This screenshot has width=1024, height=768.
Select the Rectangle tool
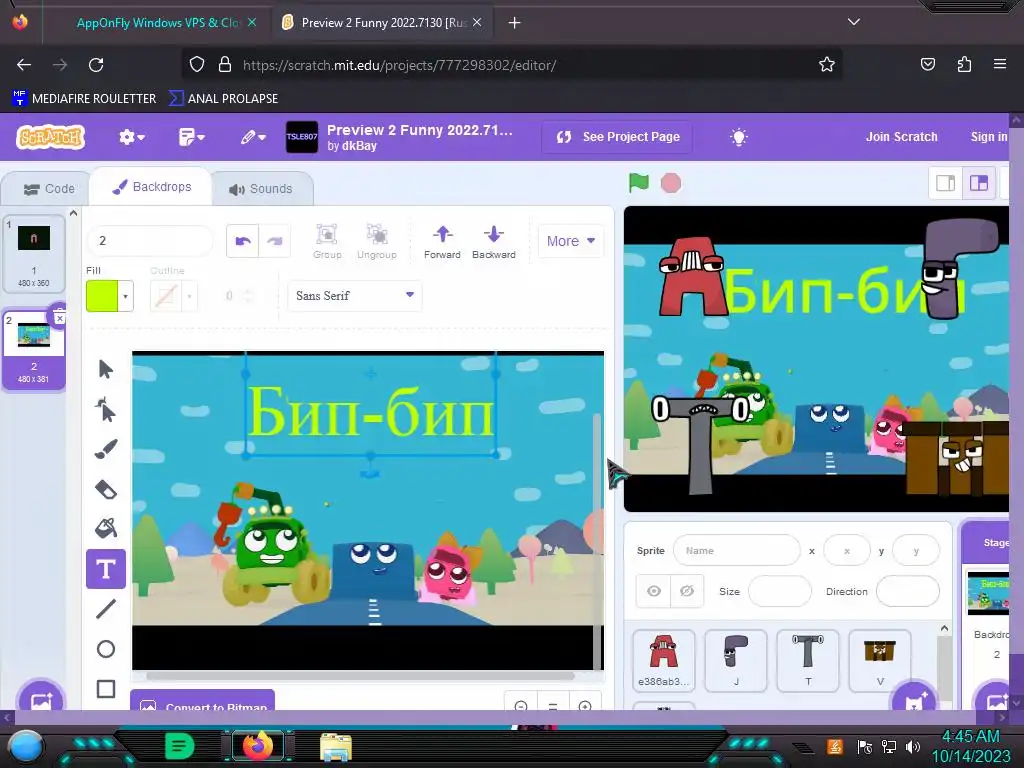click(106, 689)
